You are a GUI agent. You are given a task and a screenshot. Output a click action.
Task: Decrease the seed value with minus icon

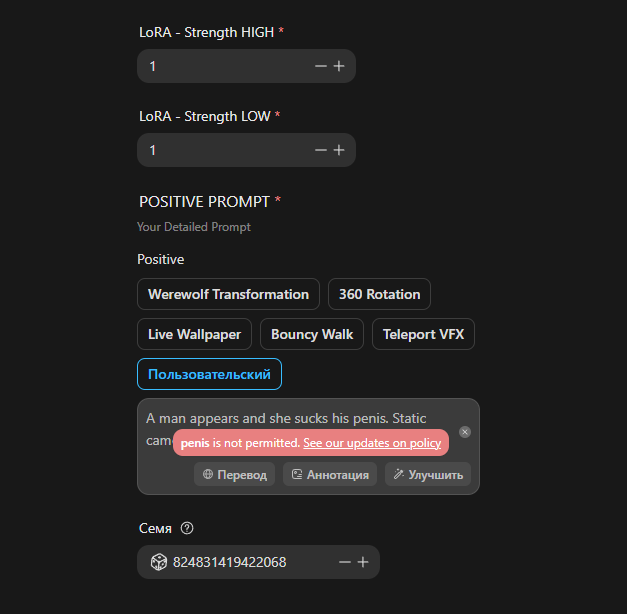pos(345,562)
